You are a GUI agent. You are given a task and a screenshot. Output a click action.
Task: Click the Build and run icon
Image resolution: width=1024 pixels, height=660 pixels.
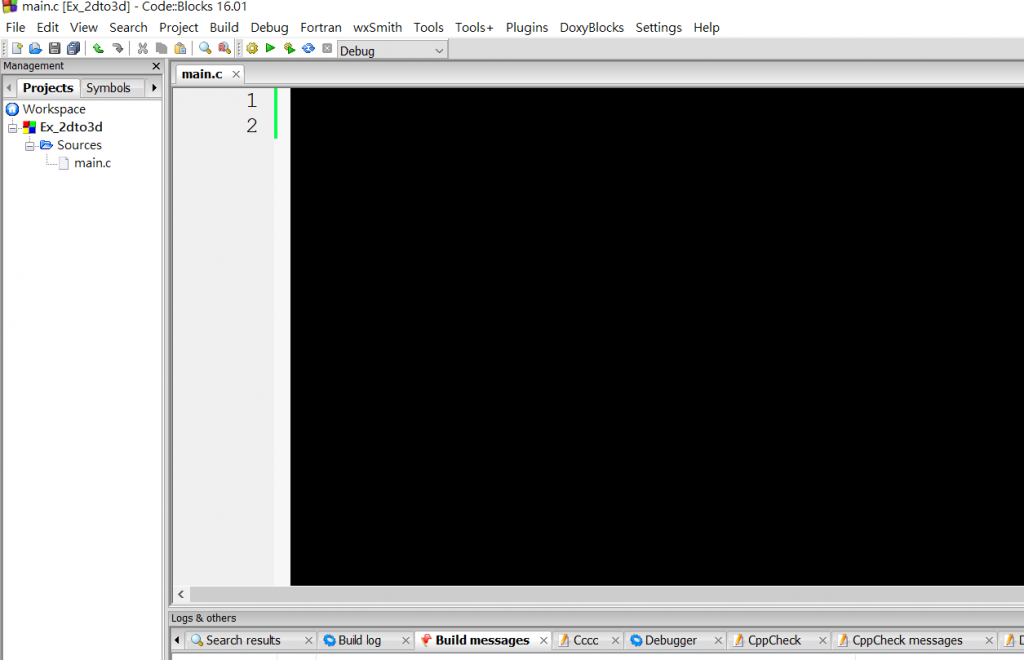(289, 48)
